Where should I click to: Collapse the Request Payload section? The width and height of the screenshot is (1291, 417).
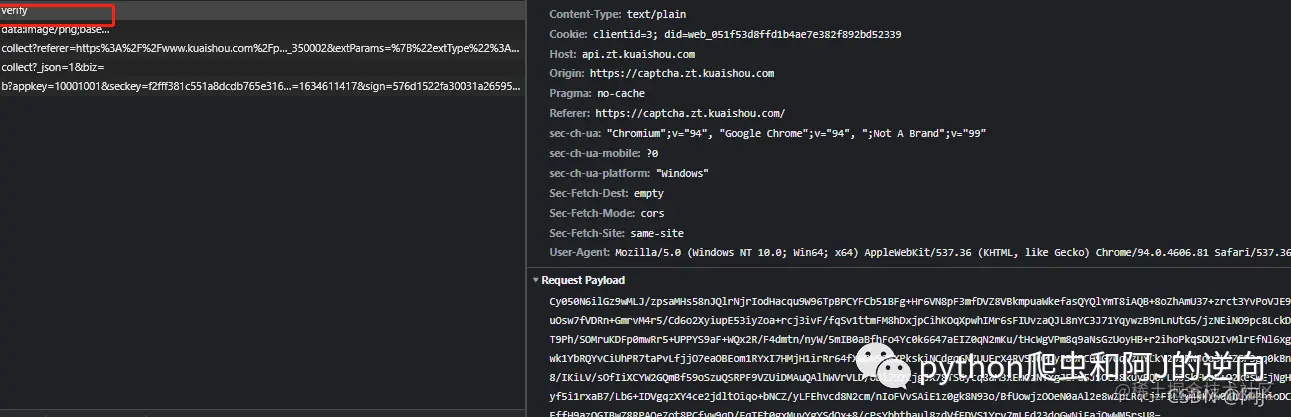point(536,281)
